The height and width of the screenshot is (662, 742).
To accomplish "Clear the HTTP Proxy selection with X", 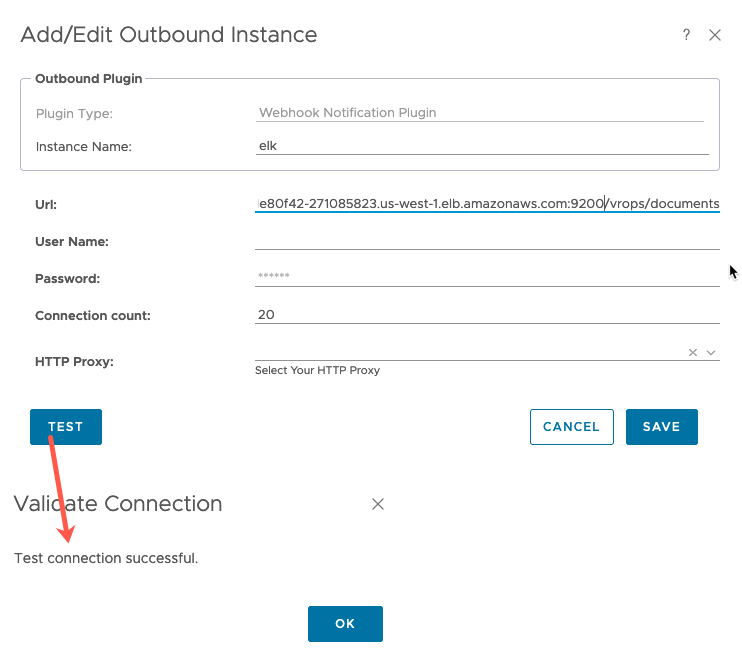I will (x=693, y=353).
